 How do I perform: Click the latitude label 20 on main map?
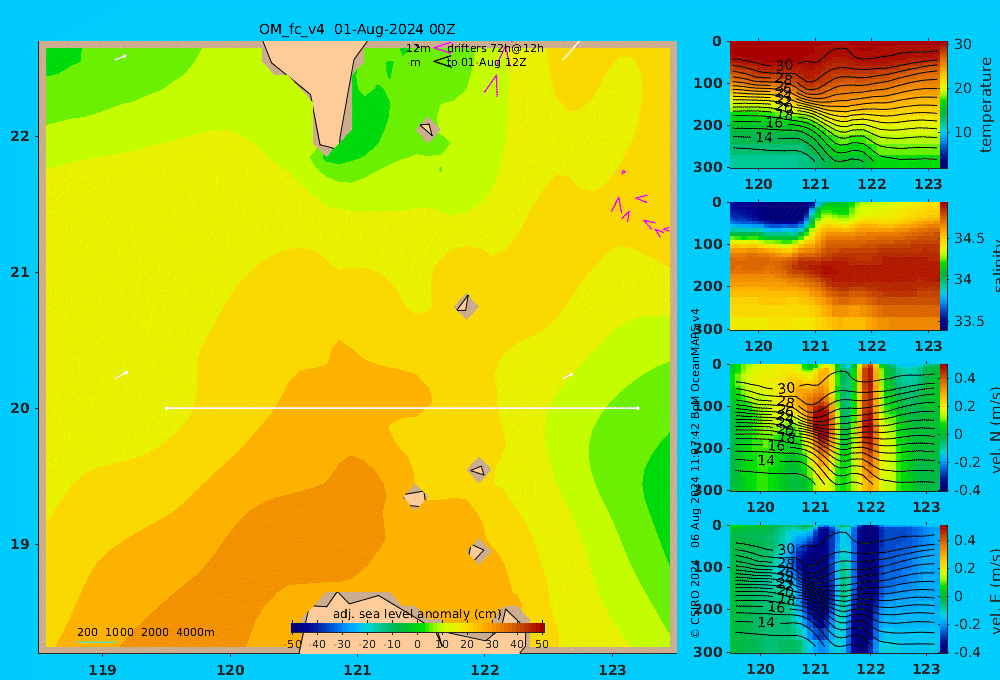click(x=20, y=408)
